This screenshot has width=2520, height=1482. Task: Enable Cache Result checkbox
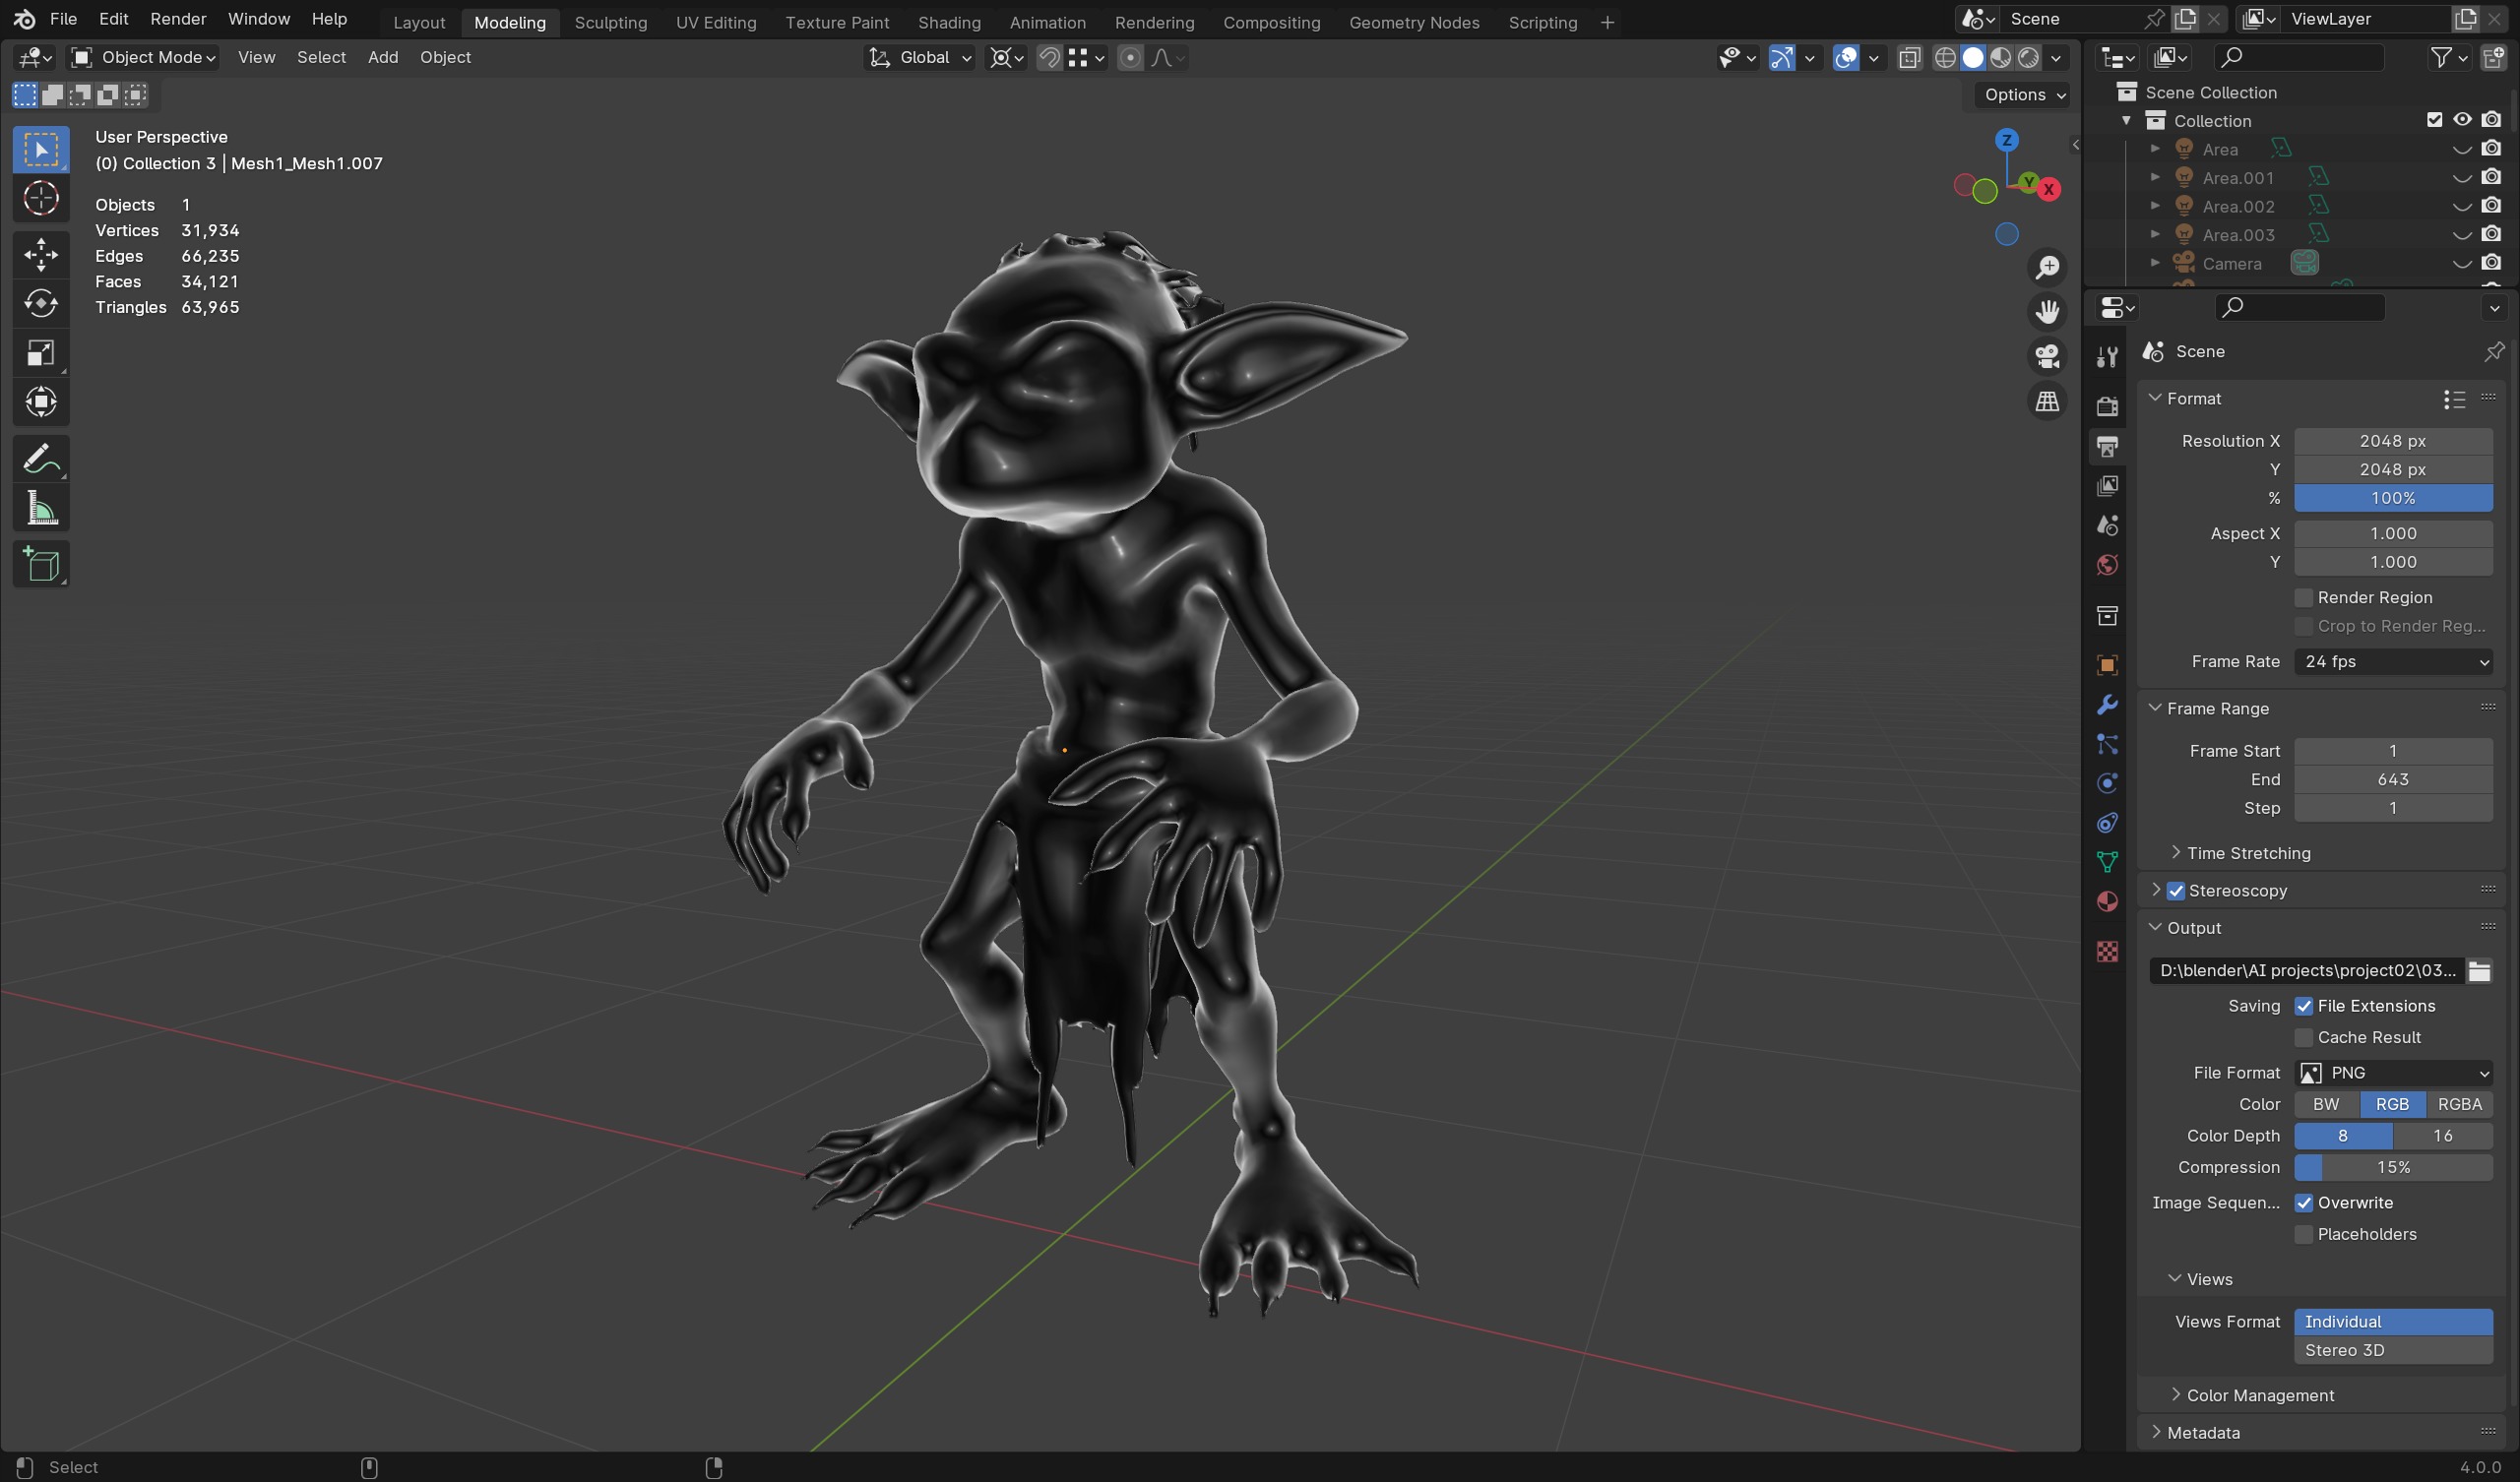tap(2303, 1037)
